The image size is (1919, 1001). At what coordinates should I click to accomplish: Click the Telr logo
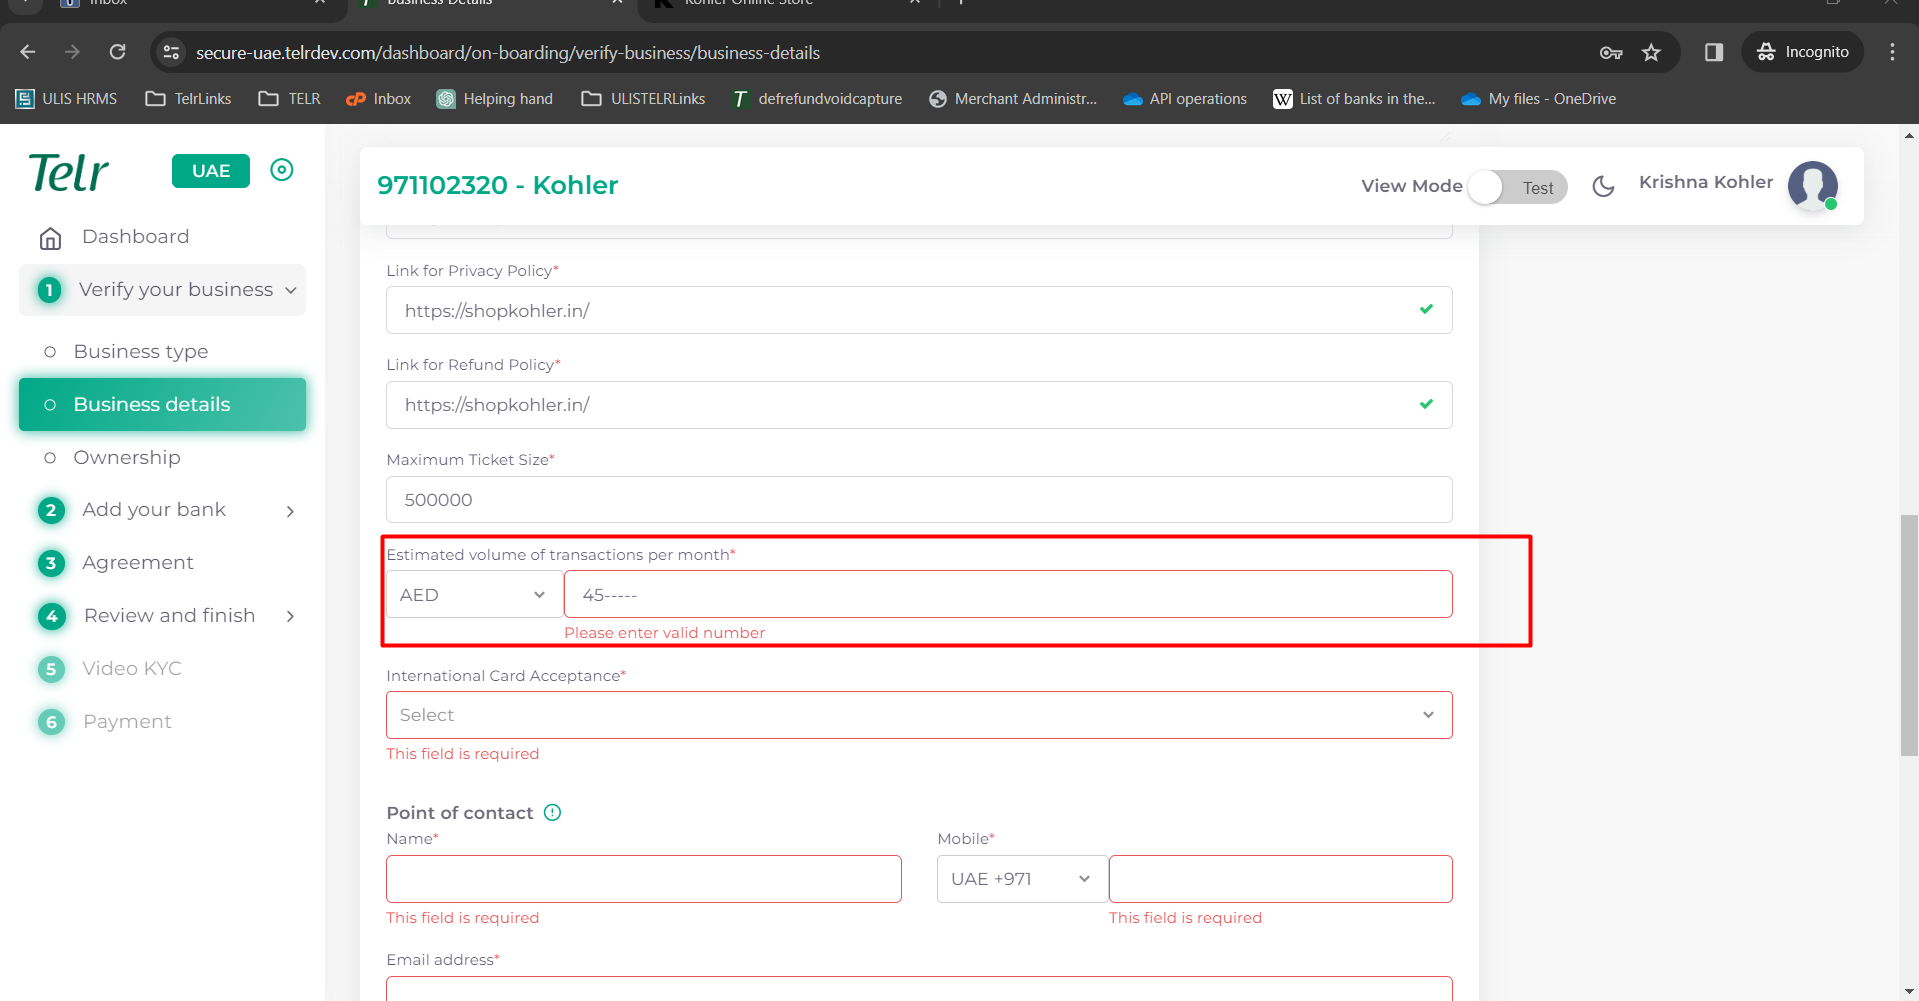[68, 173]
